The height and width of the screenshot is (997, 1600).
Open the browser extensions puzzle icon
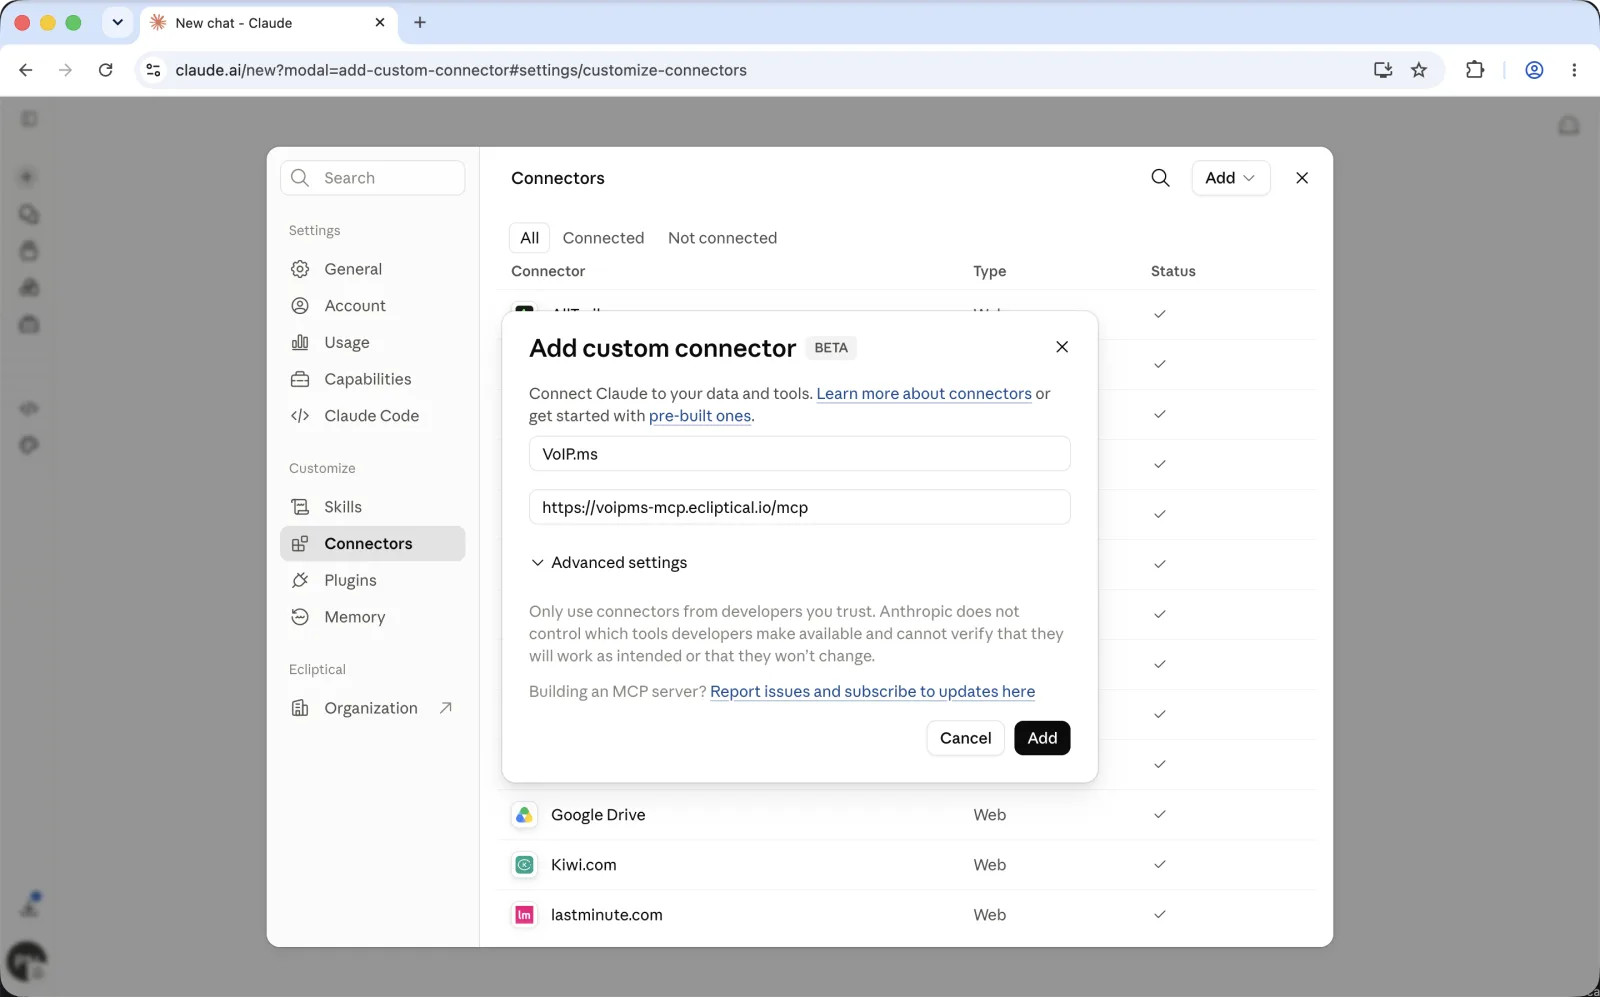point(1475,70)
